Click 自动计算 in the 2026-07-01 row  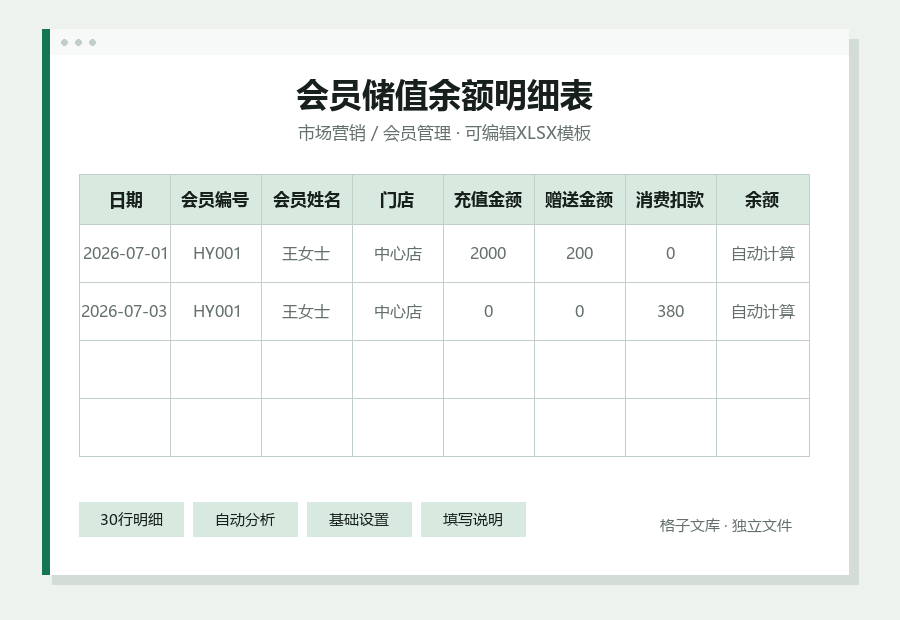[x=763, y=253]
